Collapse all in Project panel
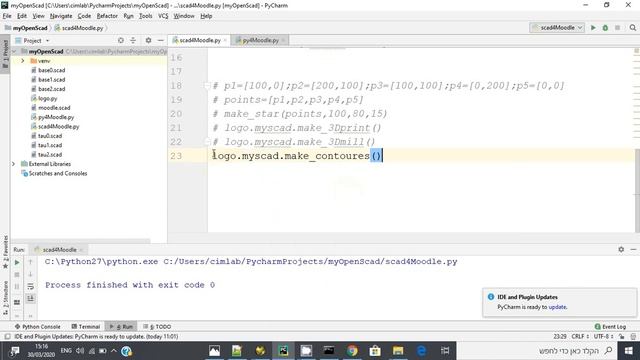This screenshot has height=360, width=640. tap(133, 40)
